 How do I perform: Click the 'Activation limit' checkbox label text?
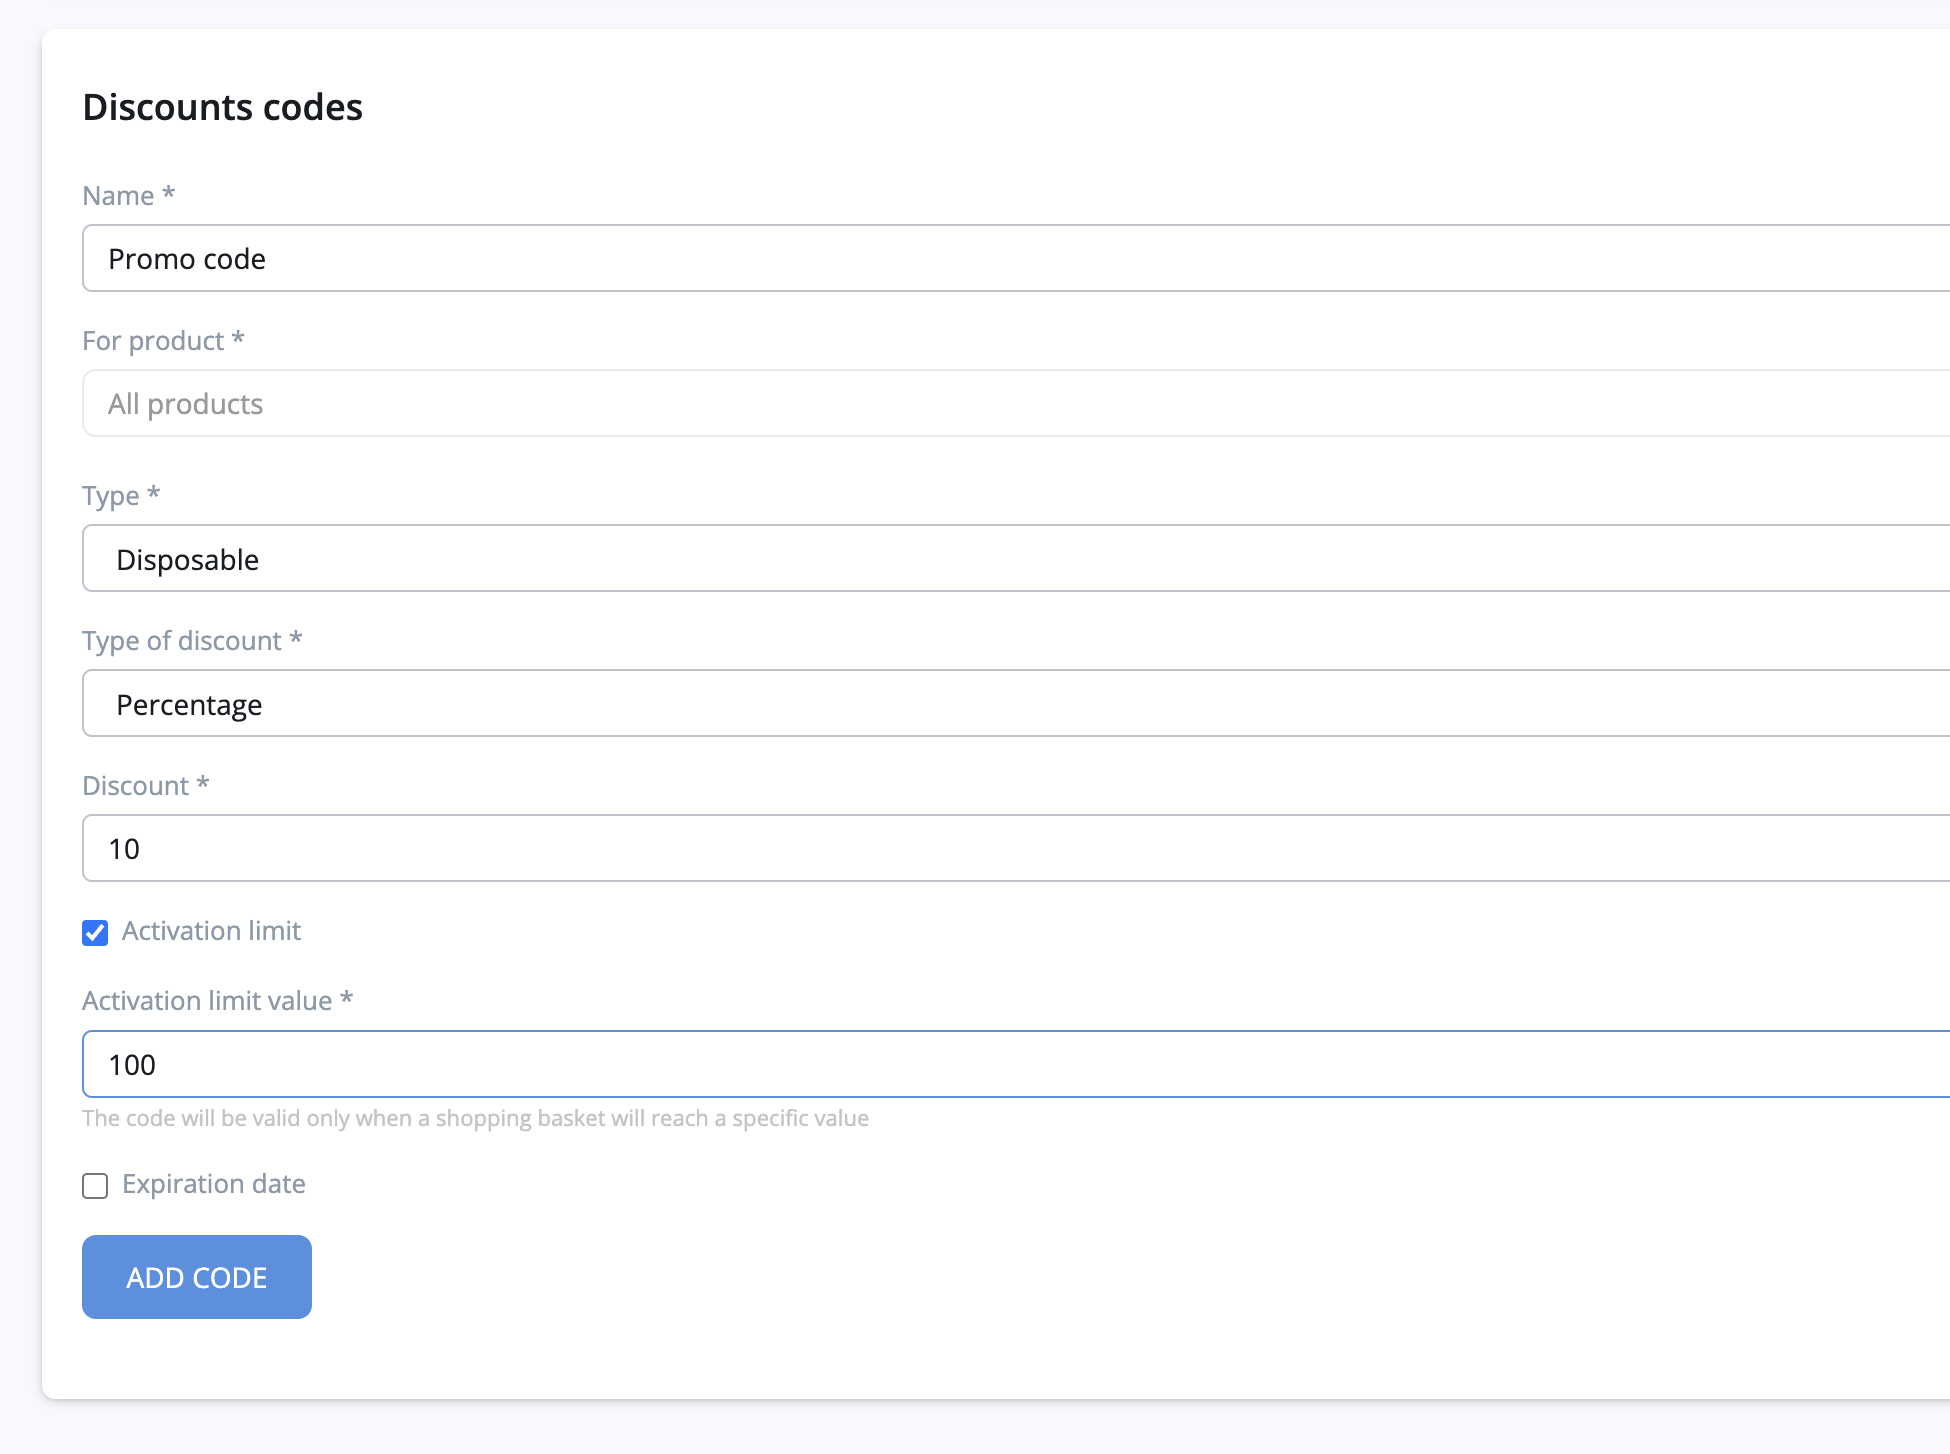pos(211,931)
